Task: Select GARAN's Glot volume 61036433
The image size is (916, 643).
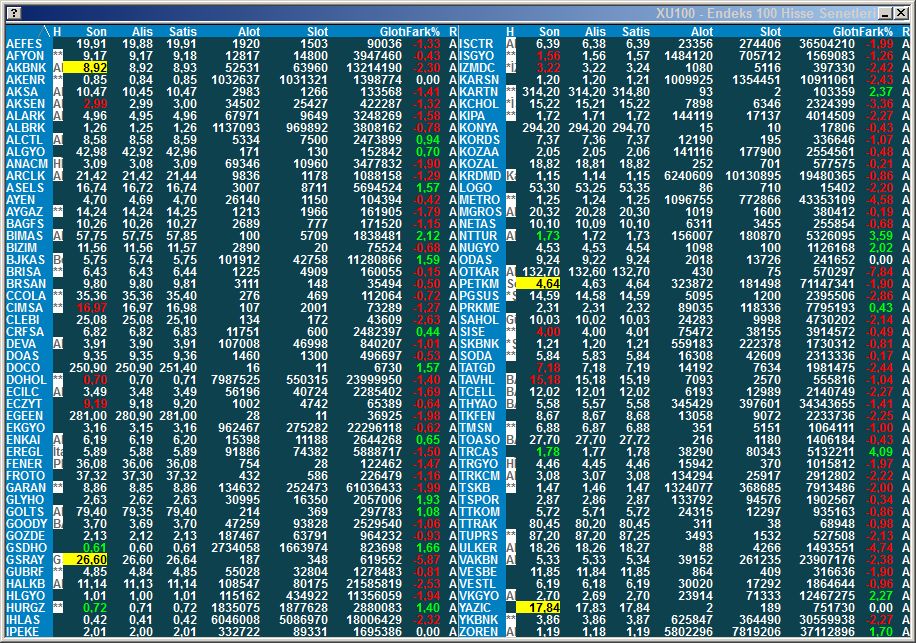Action: [374, 488]
